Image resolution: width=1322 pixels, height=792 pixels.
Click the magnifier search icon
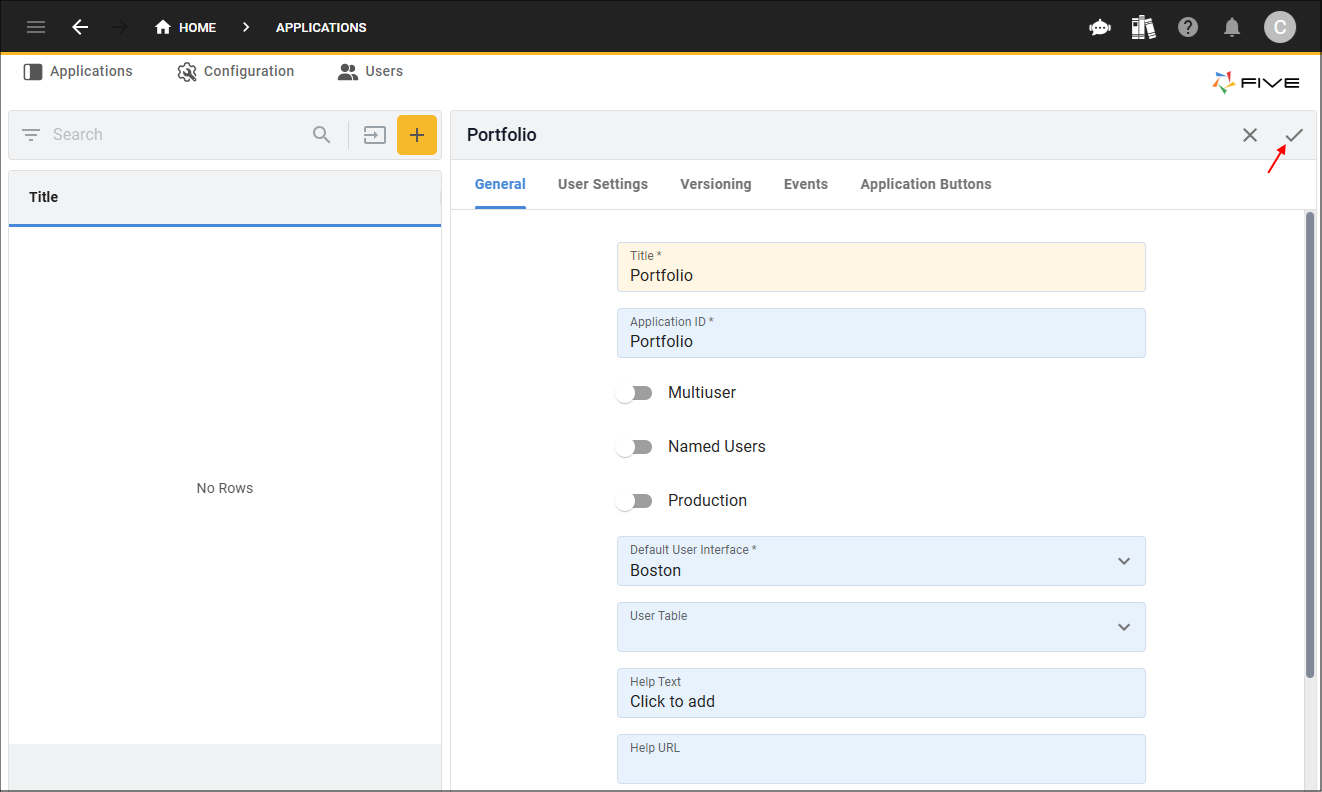pyautogui.click(x=321, y=135)
